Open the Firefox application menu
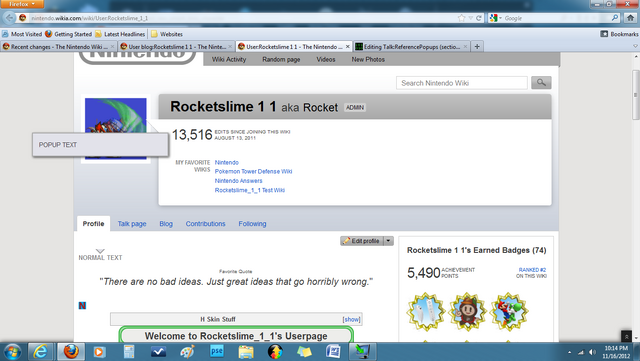 tap(22, 4)
